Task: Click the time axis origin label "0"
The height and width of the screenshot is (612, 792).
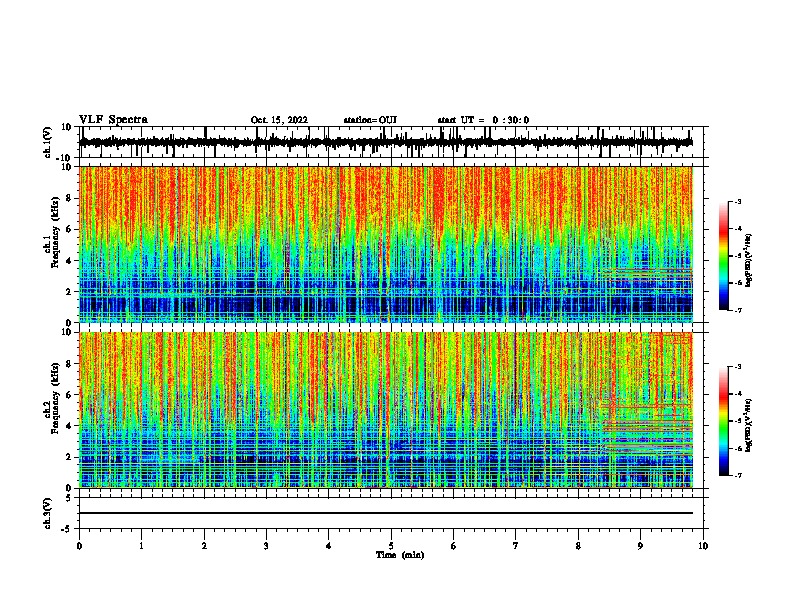Action: (x=79, y=546)
